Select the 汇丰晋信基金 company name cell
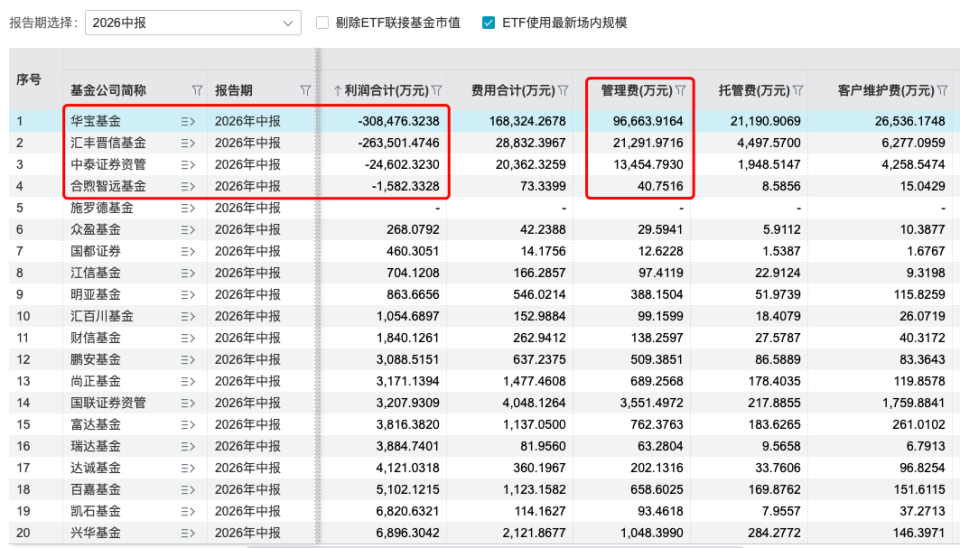Viewport: 960px width, 548px height. pos(108,143)
